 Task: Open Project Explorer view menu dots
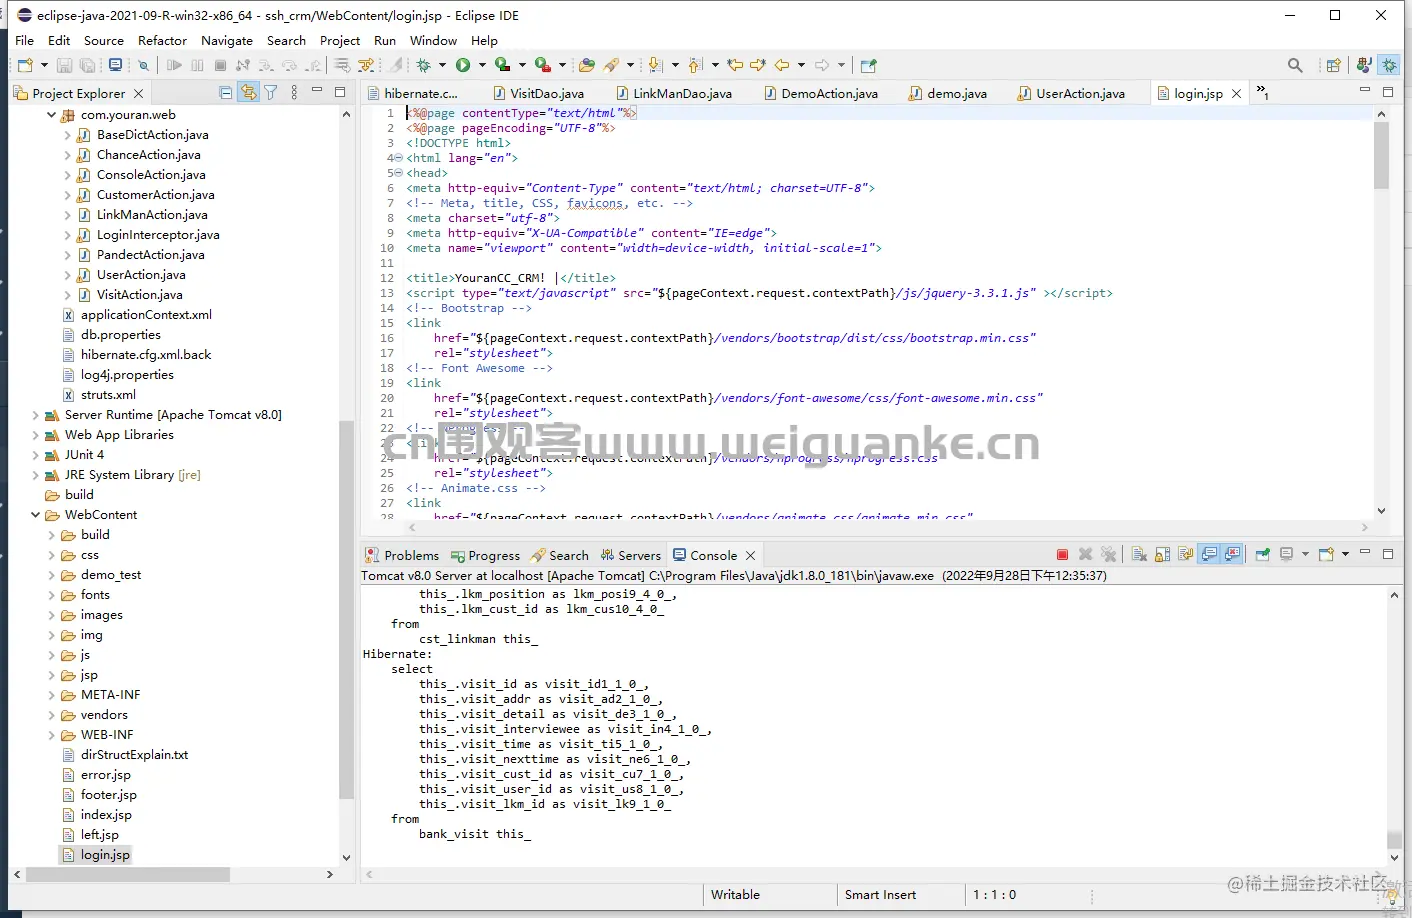click(x=294, y=93)
